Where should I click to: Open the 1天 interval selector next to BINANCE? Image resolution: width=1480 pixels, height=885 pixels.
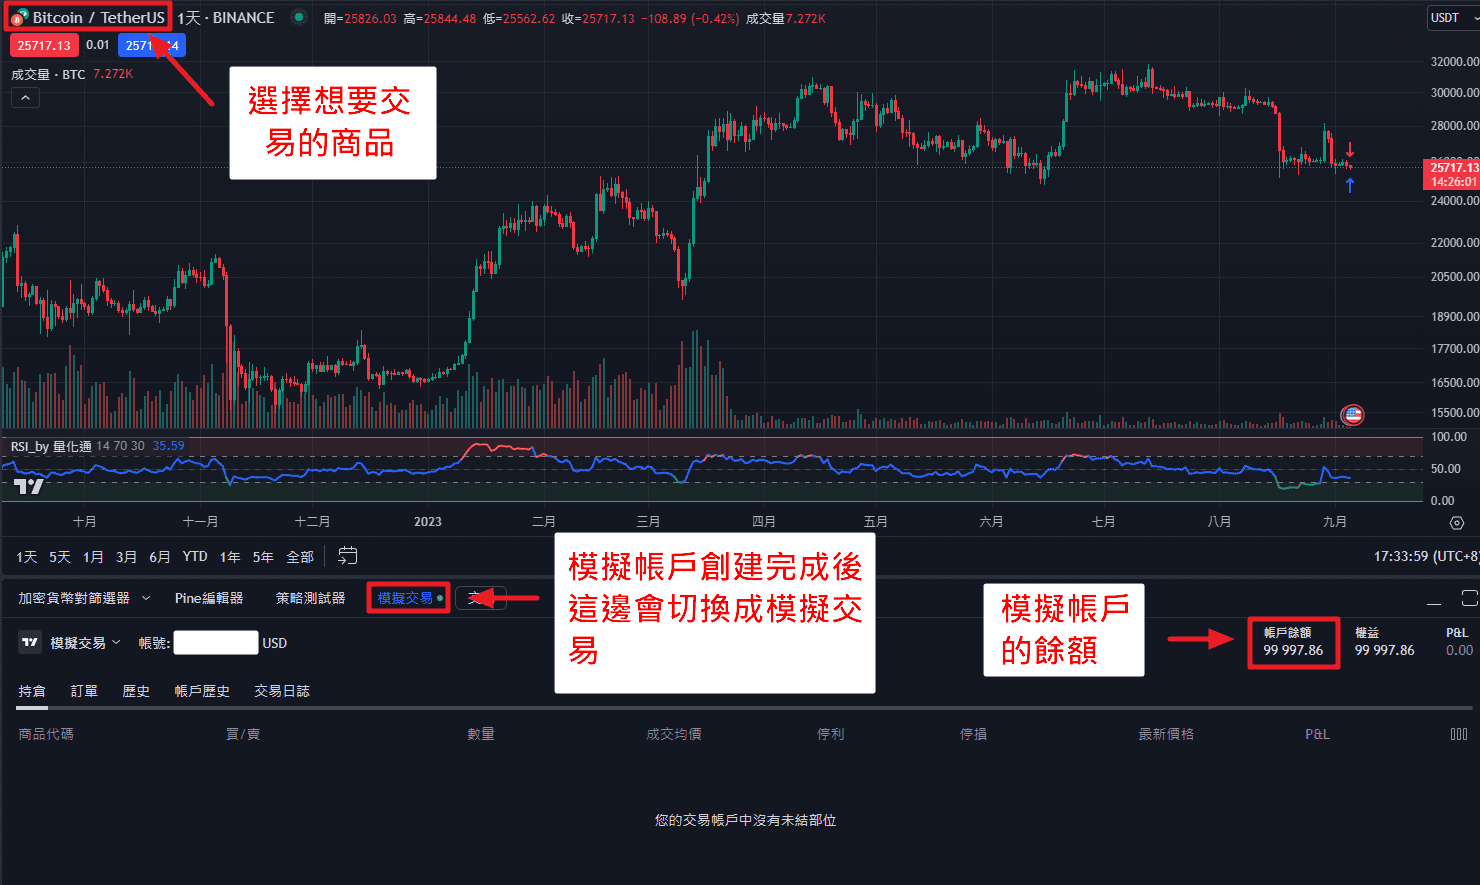point(188,18)
